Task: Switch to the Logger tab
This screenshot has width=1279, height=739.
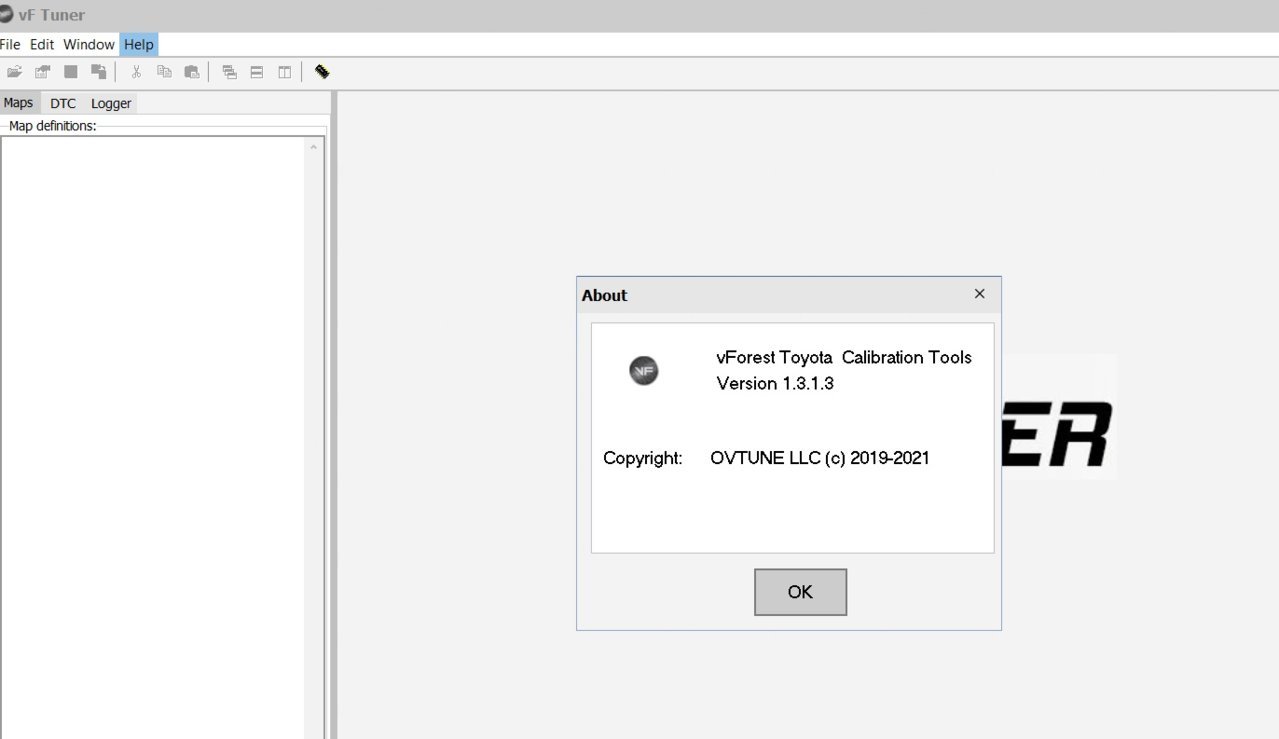Action: pyautogui.click(x=111, y=103)
